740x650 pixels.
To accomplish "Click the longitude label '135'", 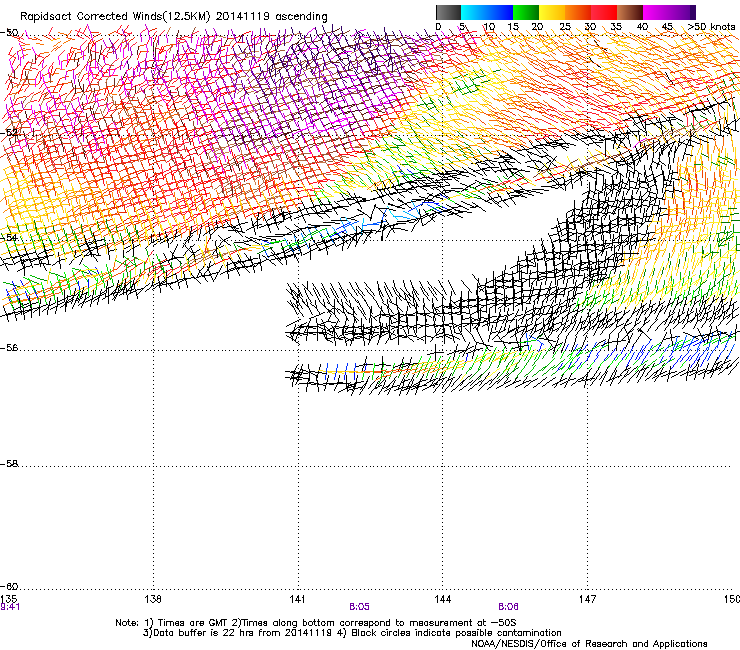I will point(8,599).
